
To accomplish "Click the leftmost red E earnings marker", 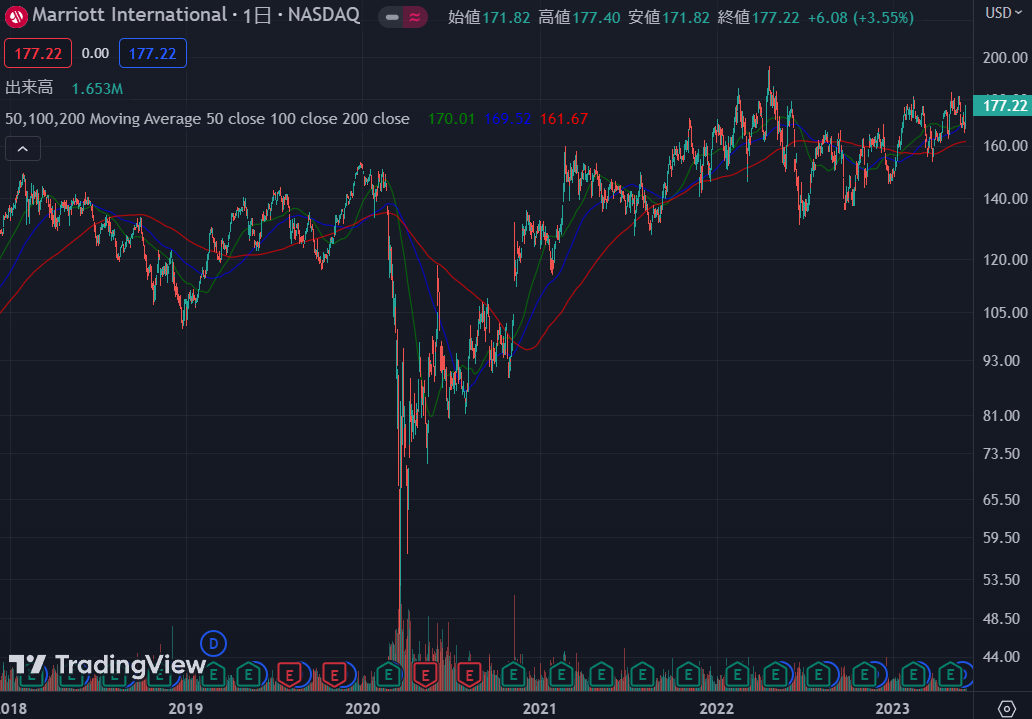I will click(x=290, y=675).
